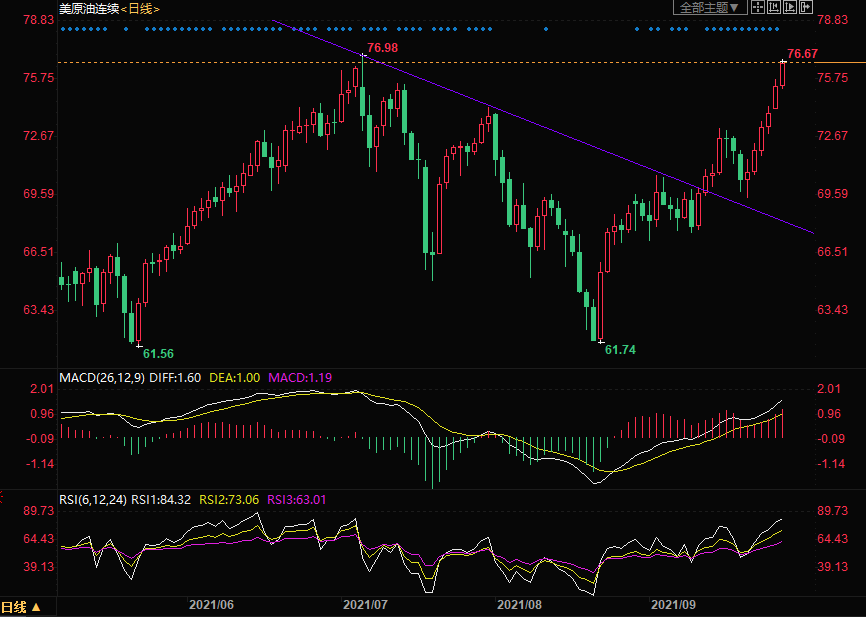
Task: Open the 全部主题 dropdown
Action: 709,8
